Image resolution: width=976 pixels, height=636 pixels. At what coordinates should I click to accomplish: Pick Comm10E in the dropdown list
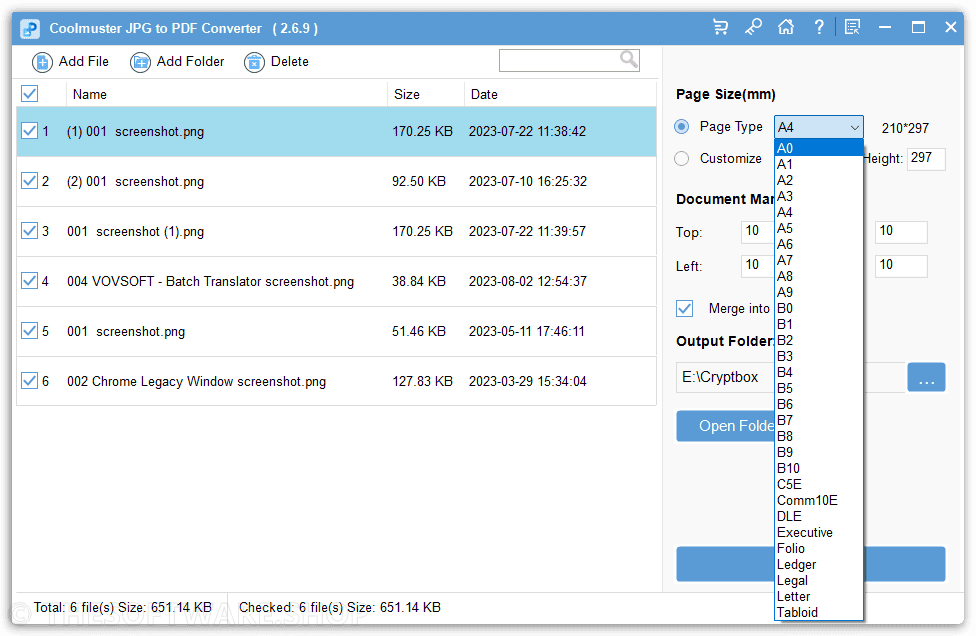click(x=819, y=500)
